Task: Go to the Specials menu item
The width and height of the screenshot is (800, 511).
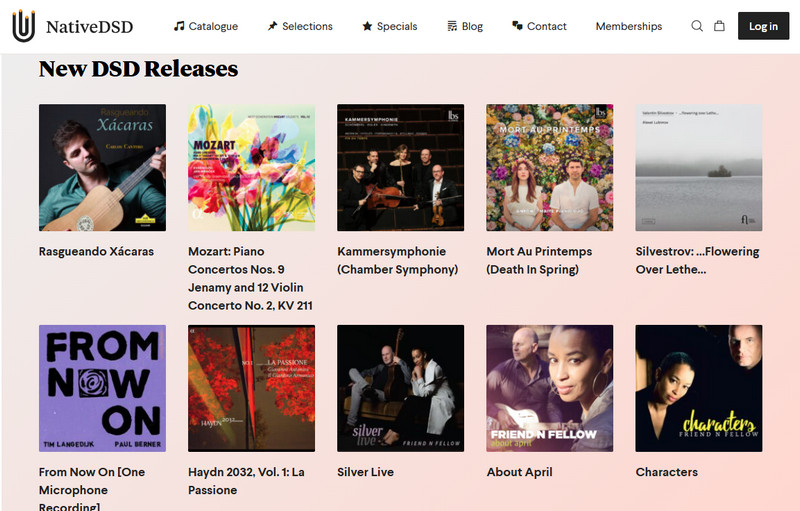Action: (389, 26)
